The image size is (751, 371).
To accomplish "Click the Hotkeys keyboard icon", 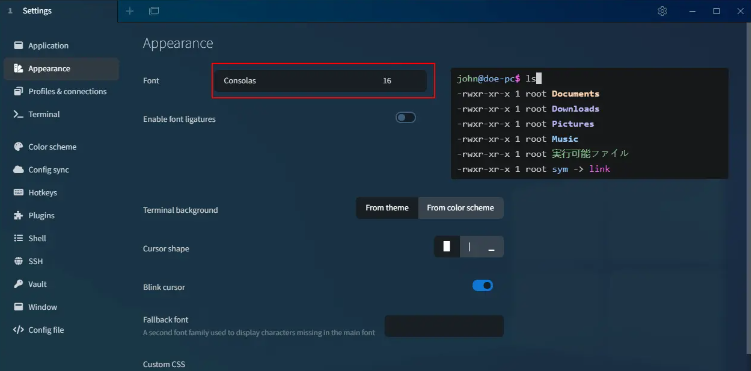I will (x=19, y=192).
